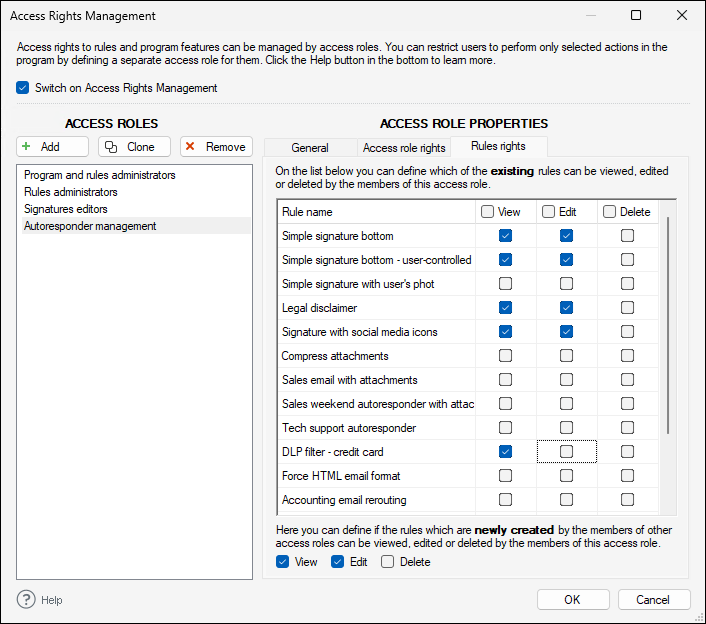Remove the selected access role
Image resolution: width=706 pixels, height=624 pixels.
click(216, 147)
